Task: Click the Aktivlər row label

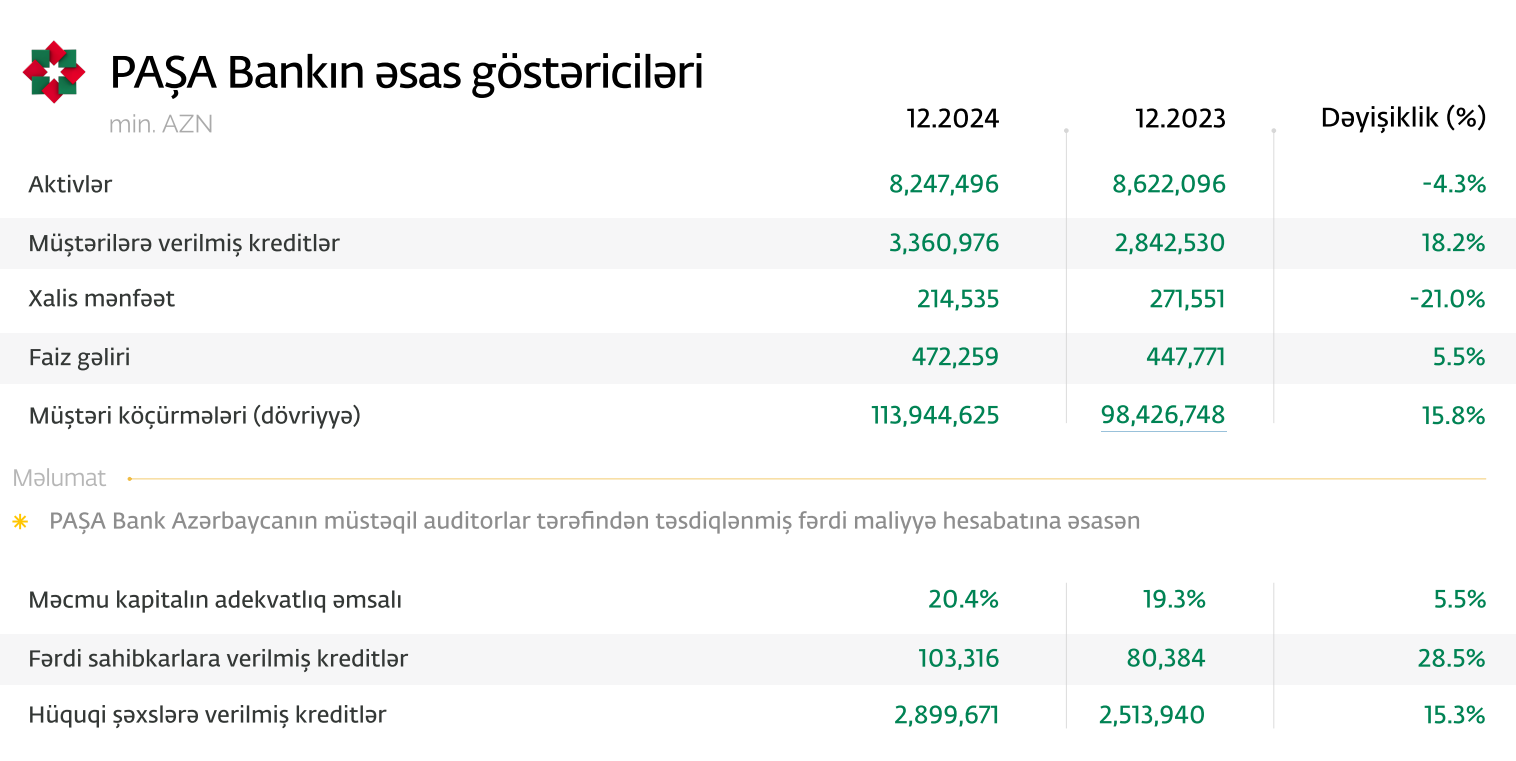Action: pyautogui.click(x=70, y=185)
